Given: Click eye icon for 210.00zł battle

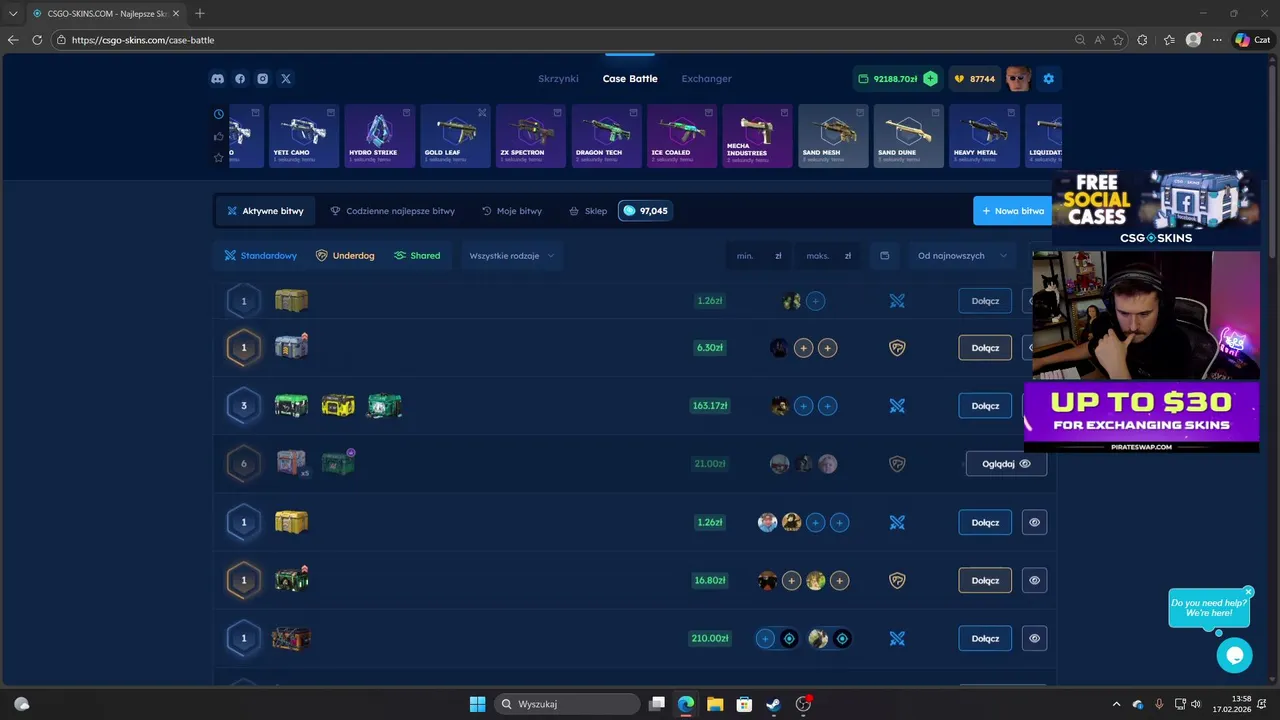Looking at the screenshot, I should (x=1035, y=638).
